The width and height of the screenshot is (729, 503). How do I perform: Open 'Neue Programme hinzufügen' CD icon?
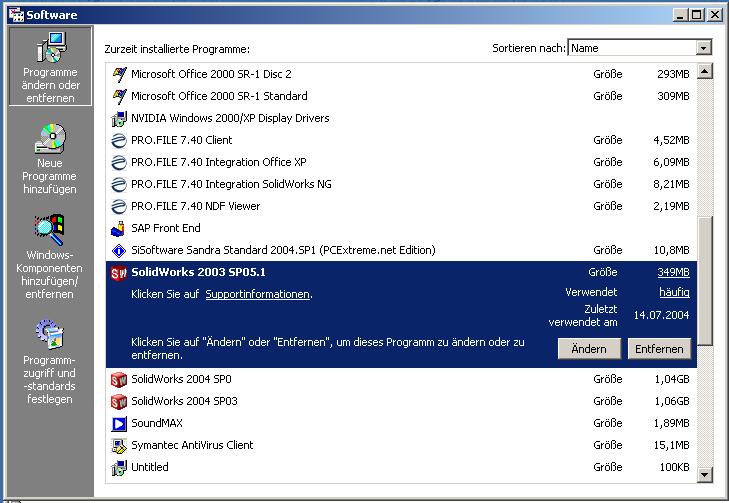[50, 138]
